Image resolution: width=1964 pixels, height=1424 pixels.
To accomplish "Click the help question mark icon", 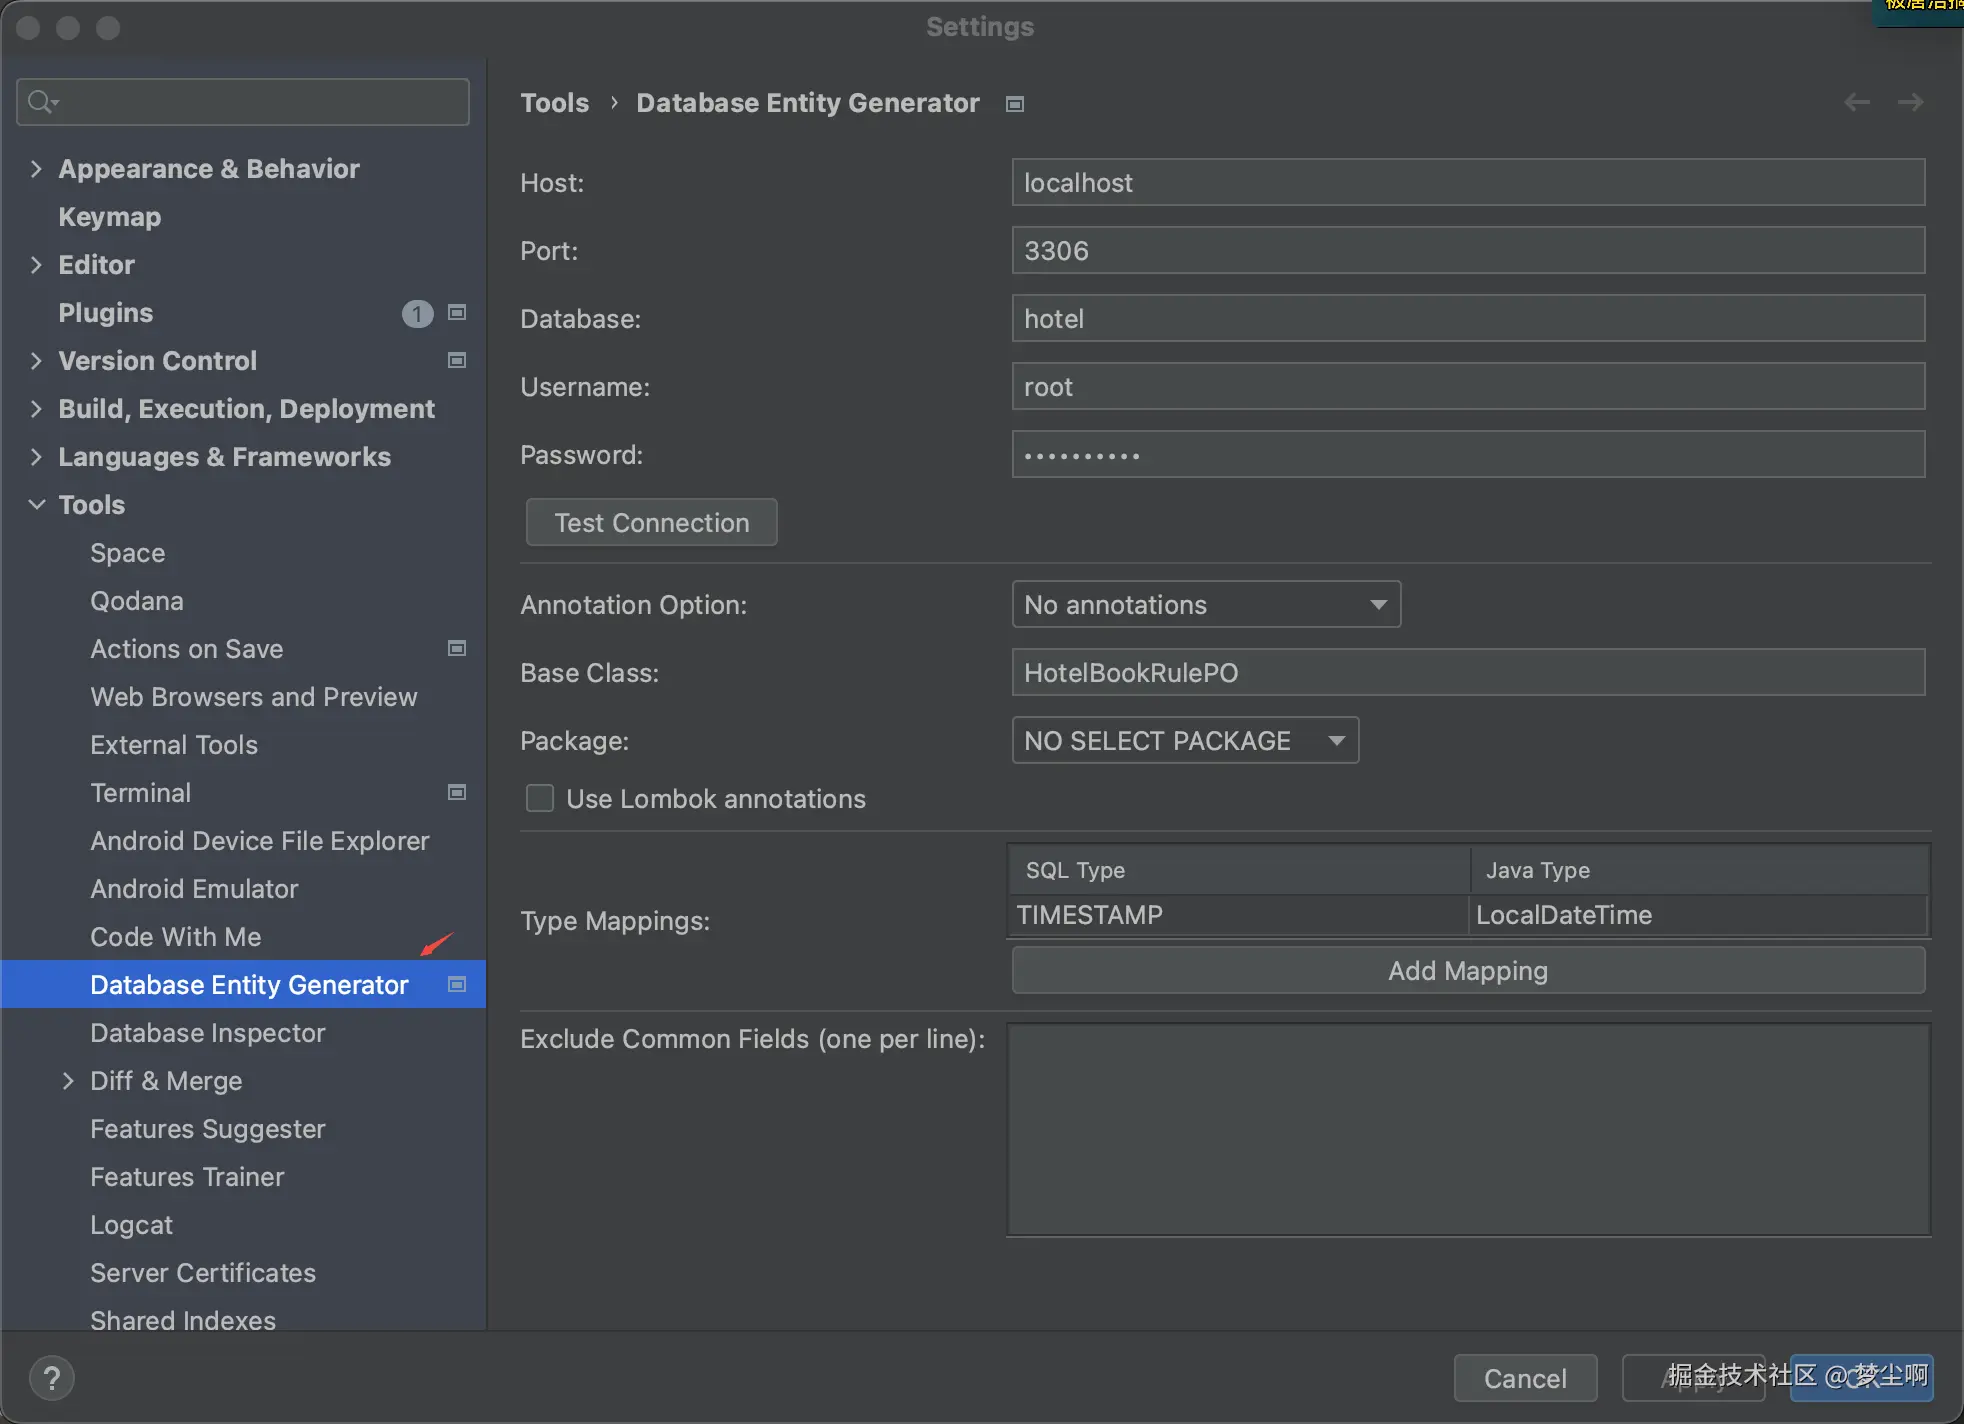I will tap(52, 1378).
